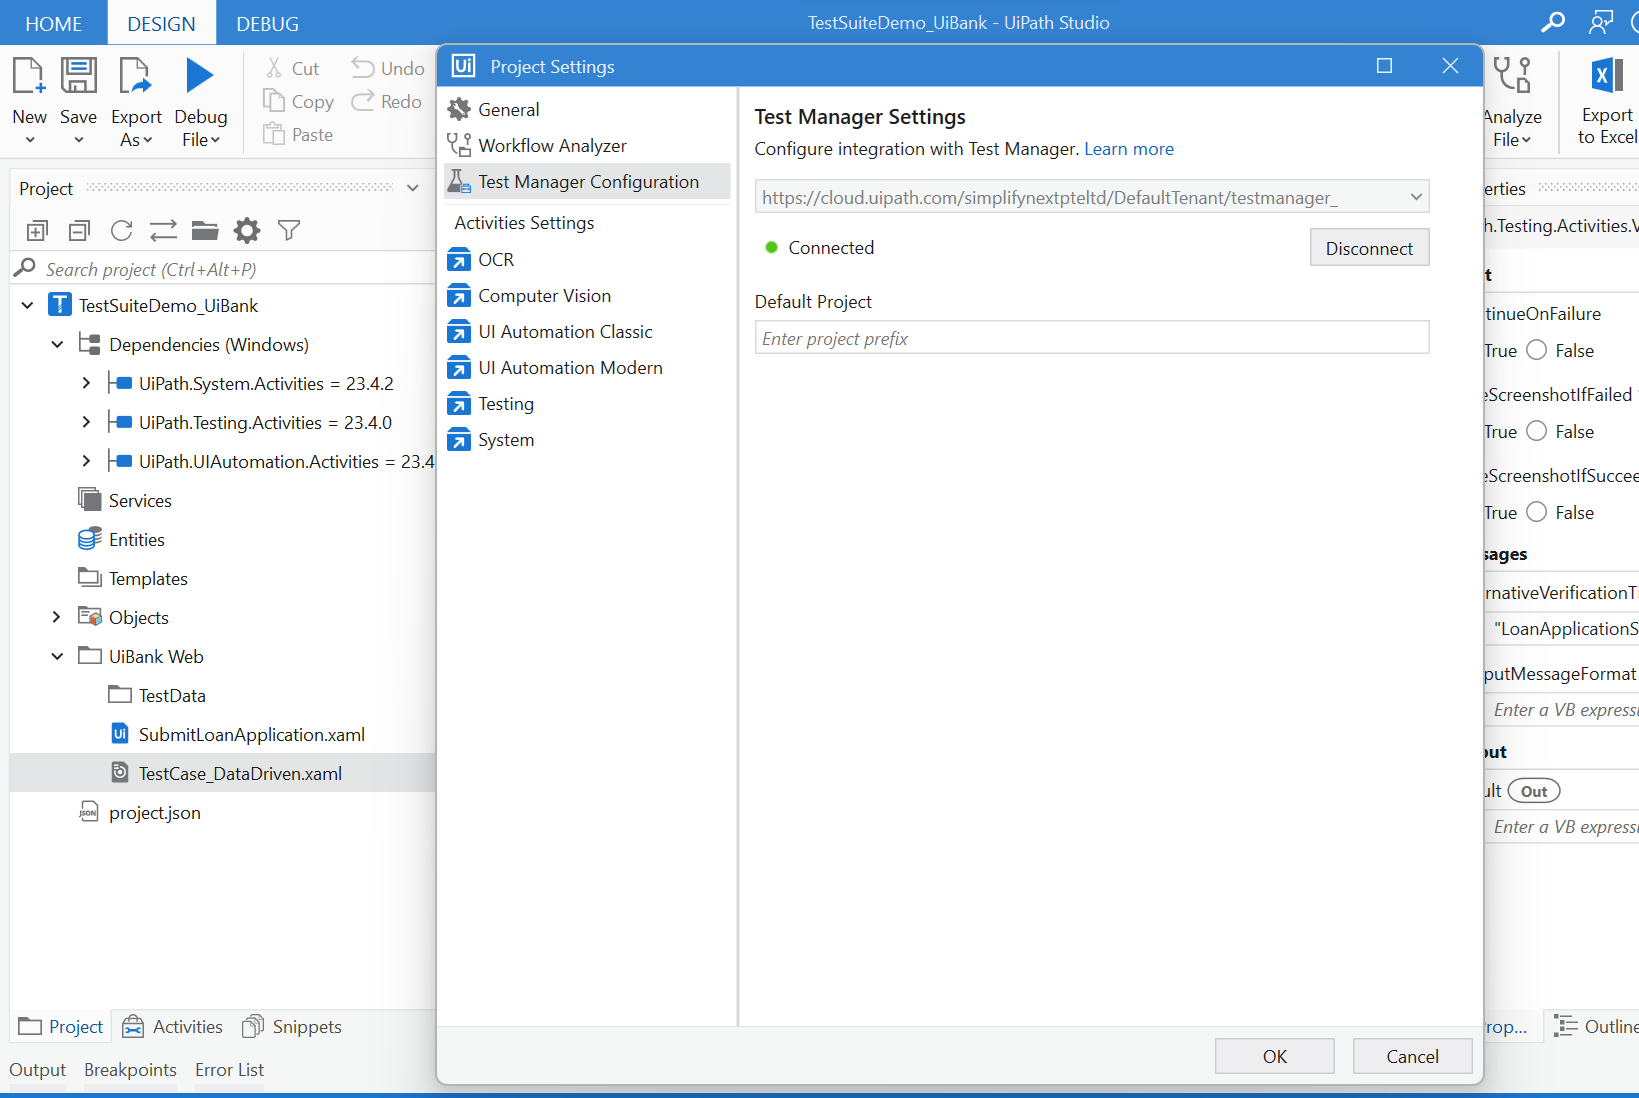Select False for TakeScreenshotIfFailed
Image resolution: width=1639 pixels, height=1098 pixels.
1537,431
